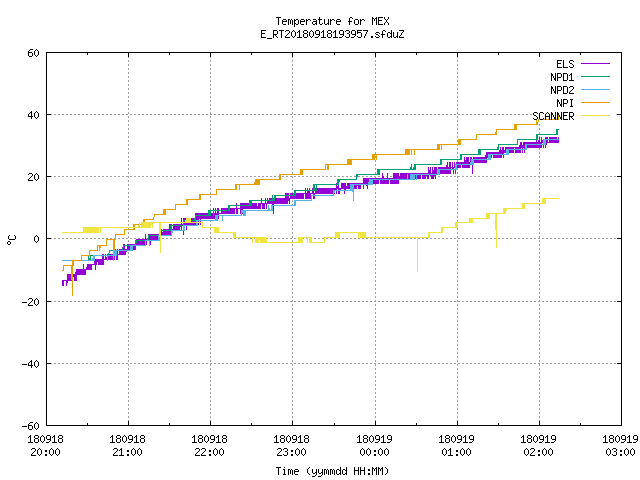This screenshot has height=480, width=640.
Task: Select the file name E_RT20180918193957.sfduZ
Action: (332, 34)
